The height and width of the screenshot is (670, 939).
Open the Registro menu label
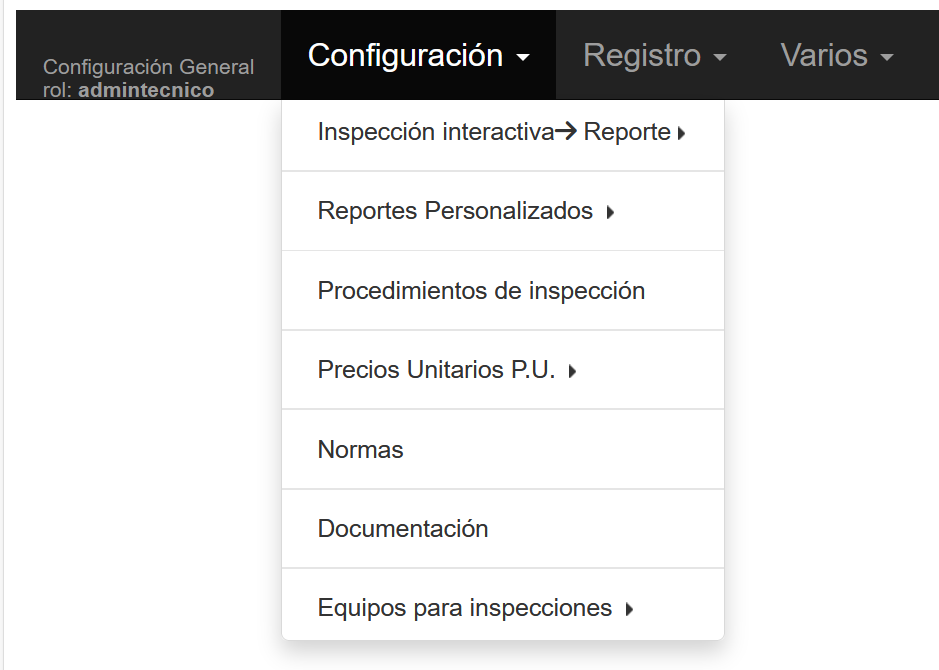pyautogui.click(x=641, y=55)
